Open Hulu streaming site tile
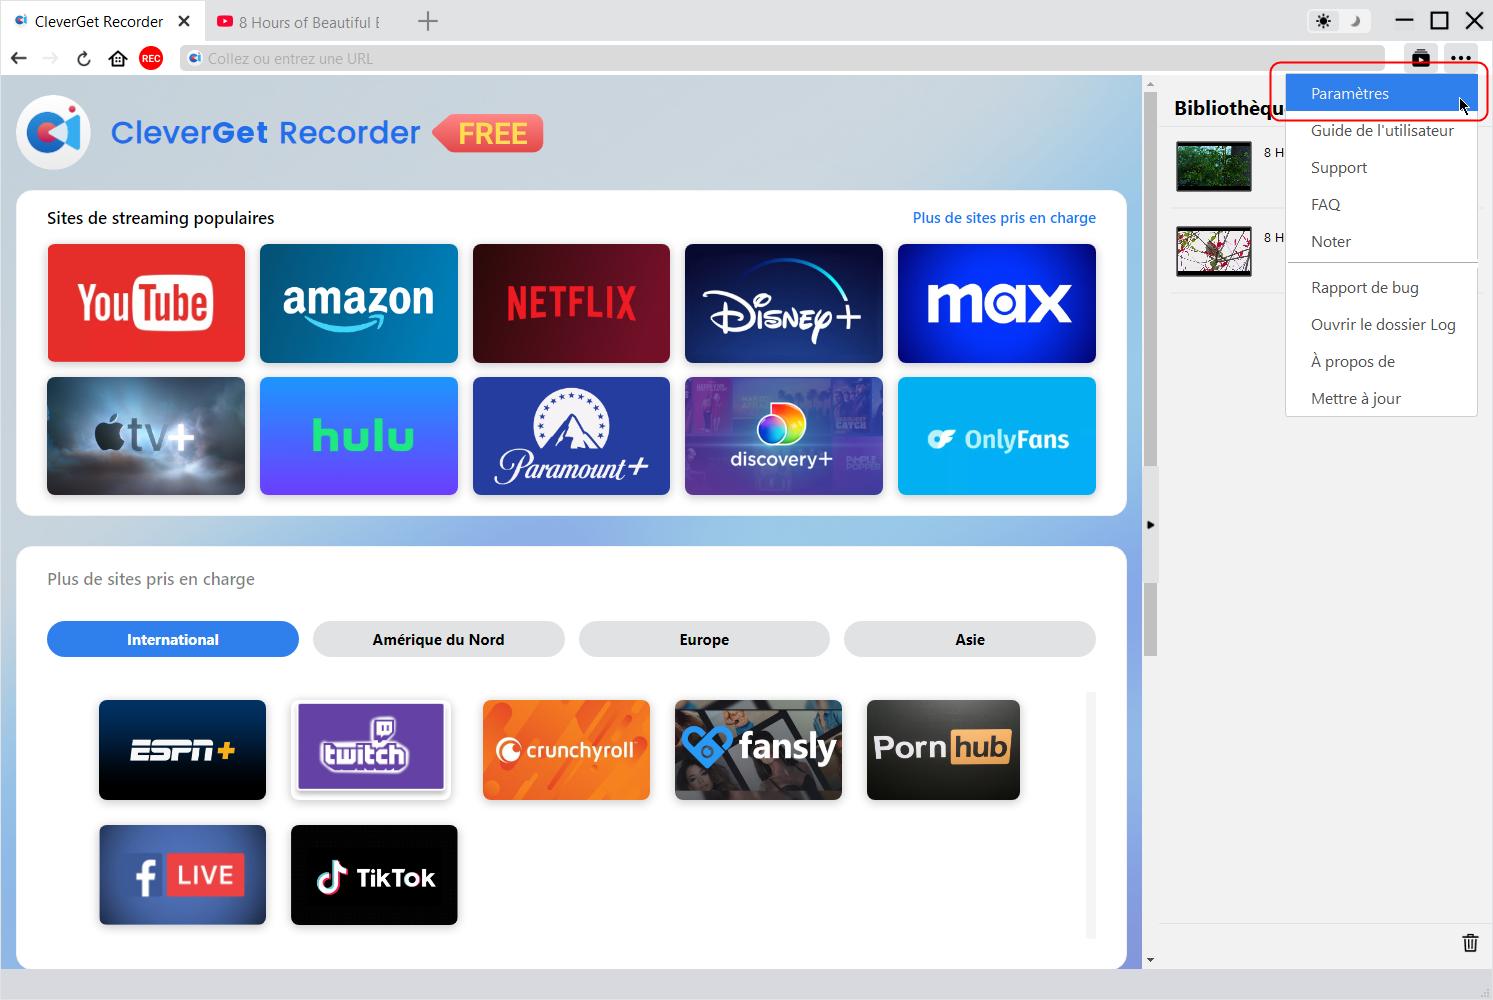The image size is (1493, 1000). pos(359,436)
